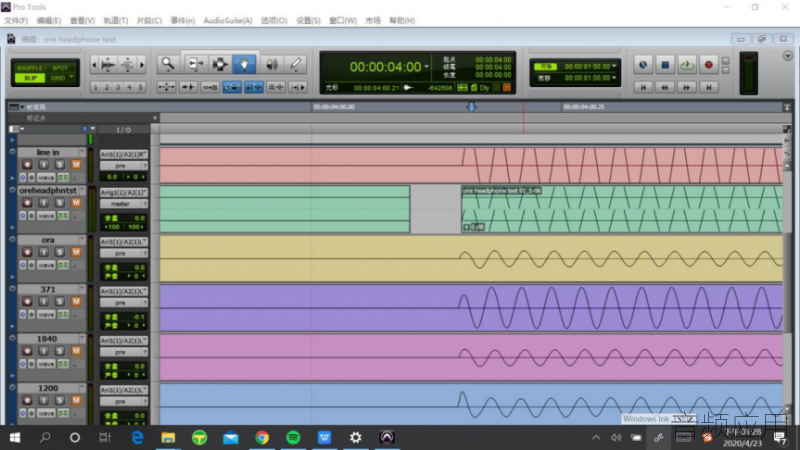
Task: Open 371 track output pre selector
Action: pyautogui.click(x=123, y=303)
